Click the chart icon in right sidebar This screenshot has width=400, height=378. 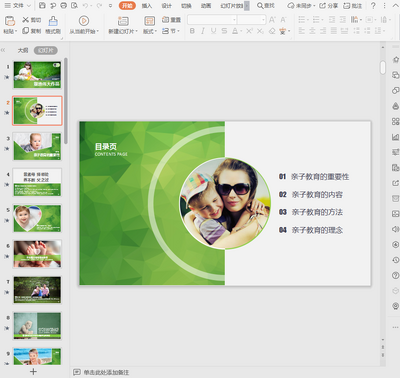click(x=395, y=137)
